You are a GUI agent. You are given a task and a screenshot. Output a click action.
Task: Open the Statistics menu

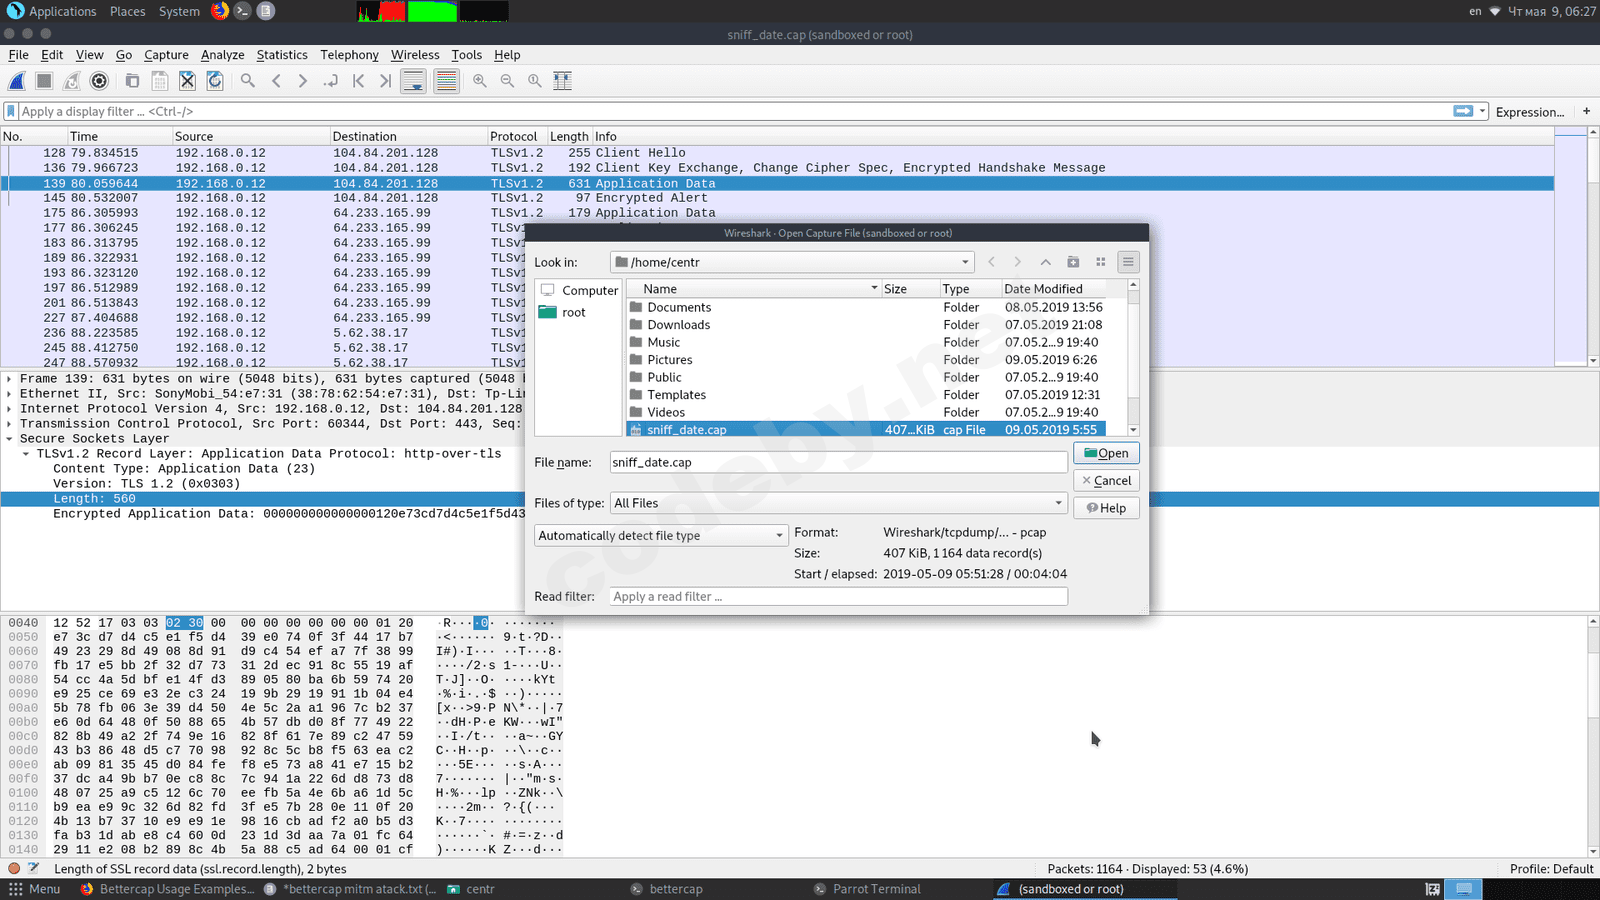[281, 55]
